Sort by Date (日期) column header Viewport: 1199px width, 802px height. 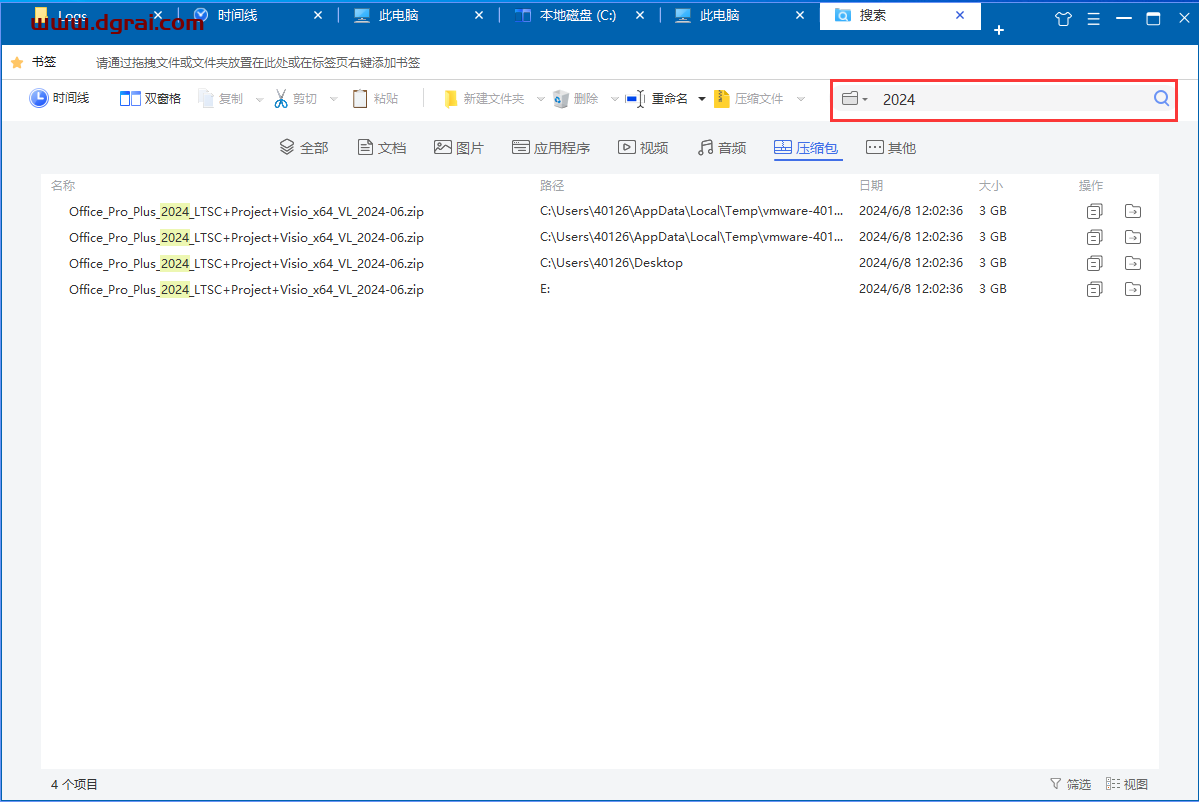click(871, 185)
